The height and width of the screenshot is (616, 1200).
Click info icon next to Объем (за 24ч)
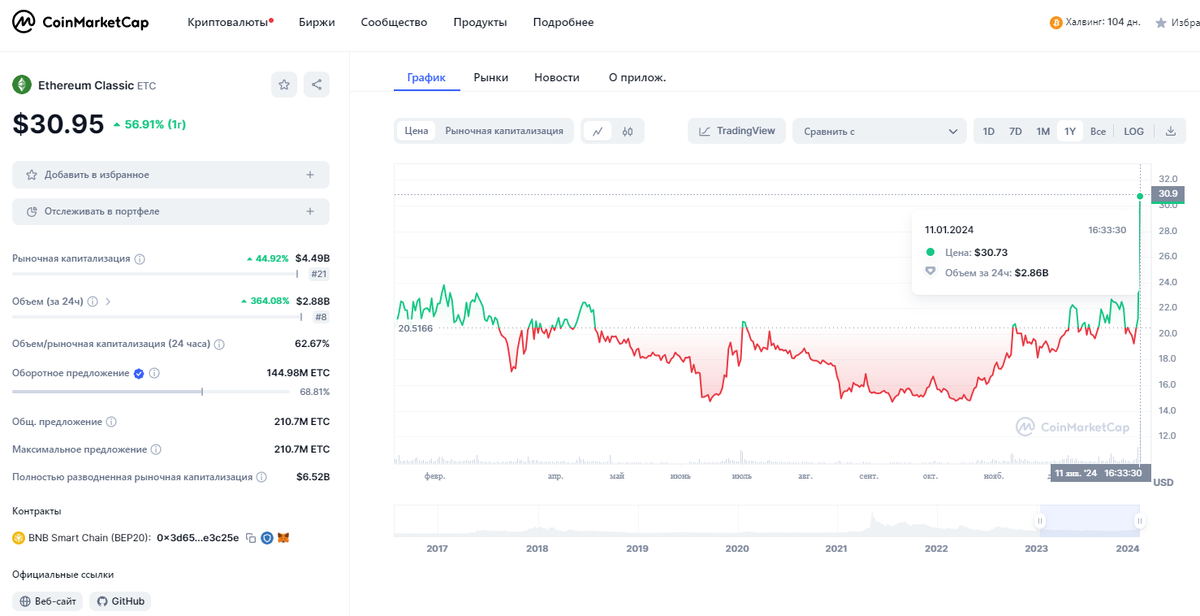tap(93, 301)
